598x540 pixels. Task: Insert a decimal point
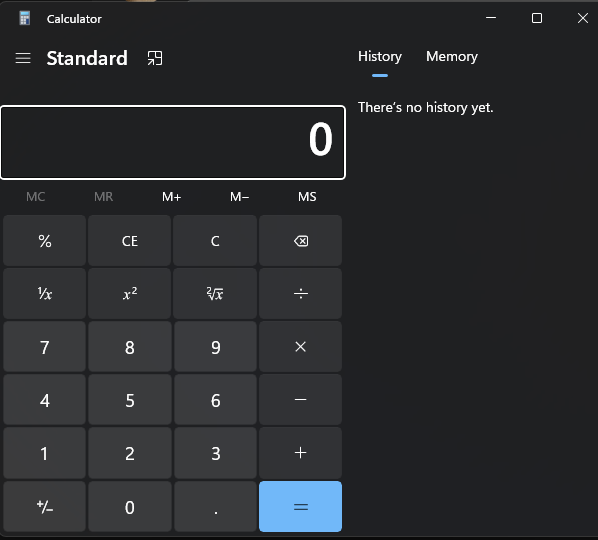coord(215,506)
